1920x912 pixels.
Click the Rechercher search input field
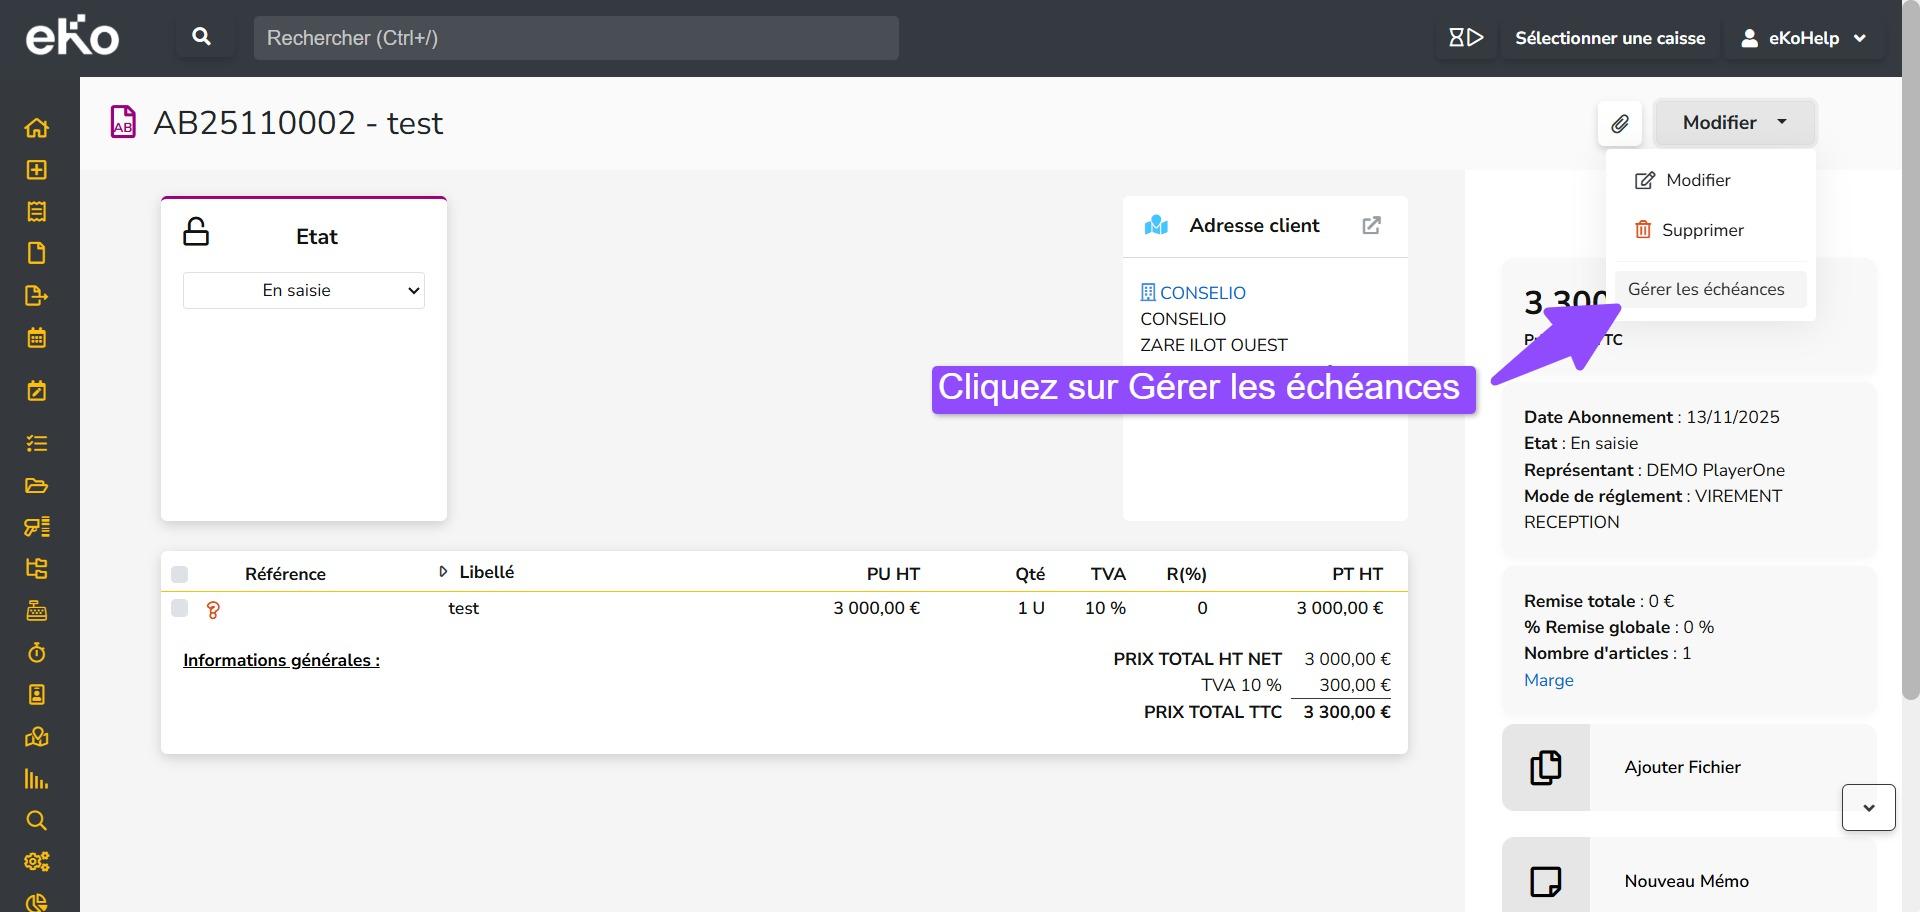[575, 38]
